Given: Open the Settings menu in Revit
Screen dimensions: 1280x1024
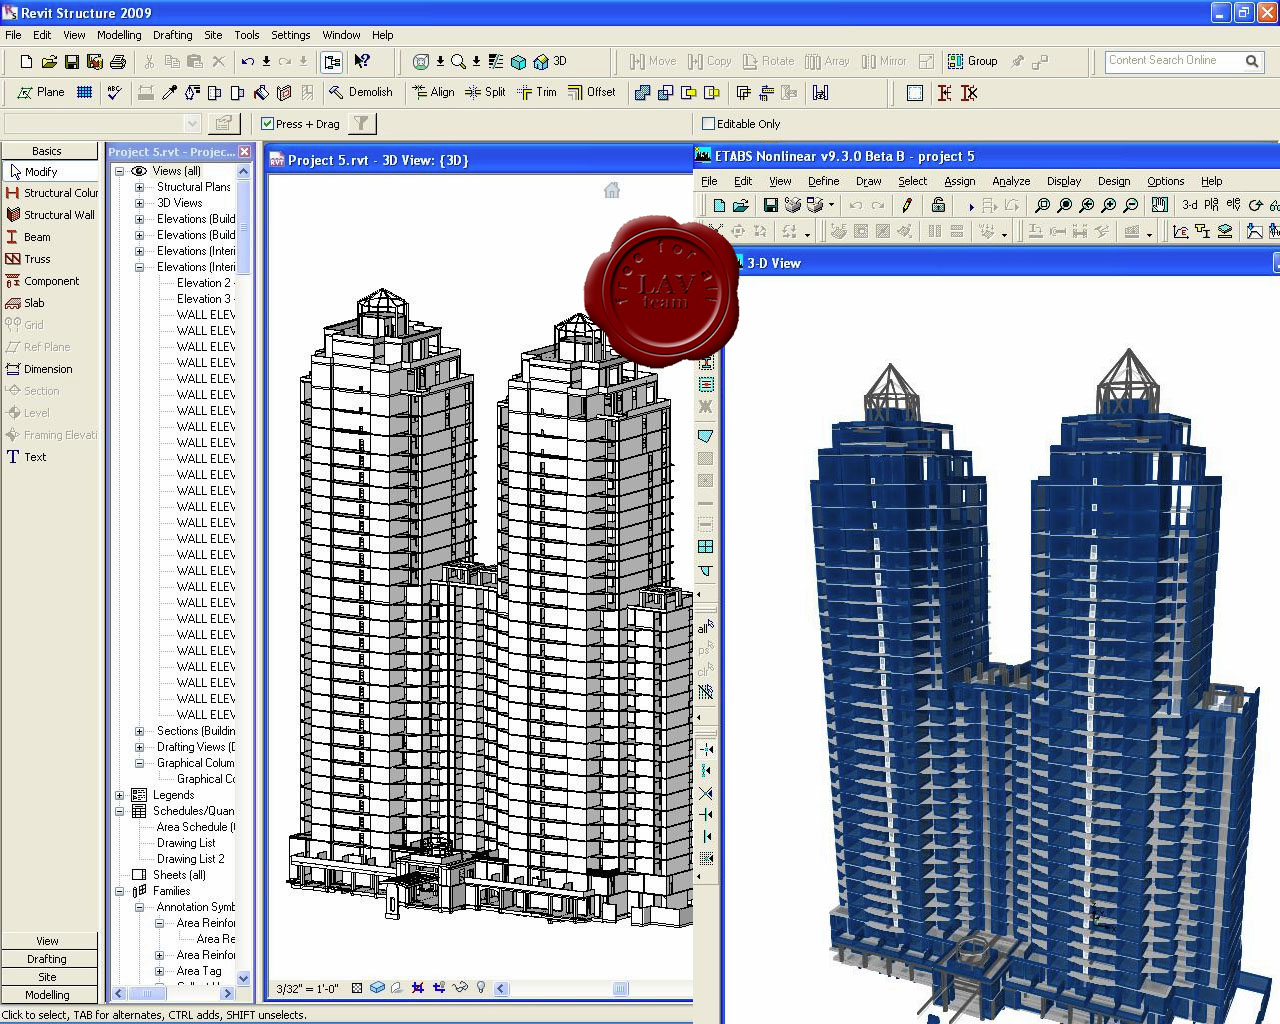Looking at the screenshot, I should pos(291,35).
